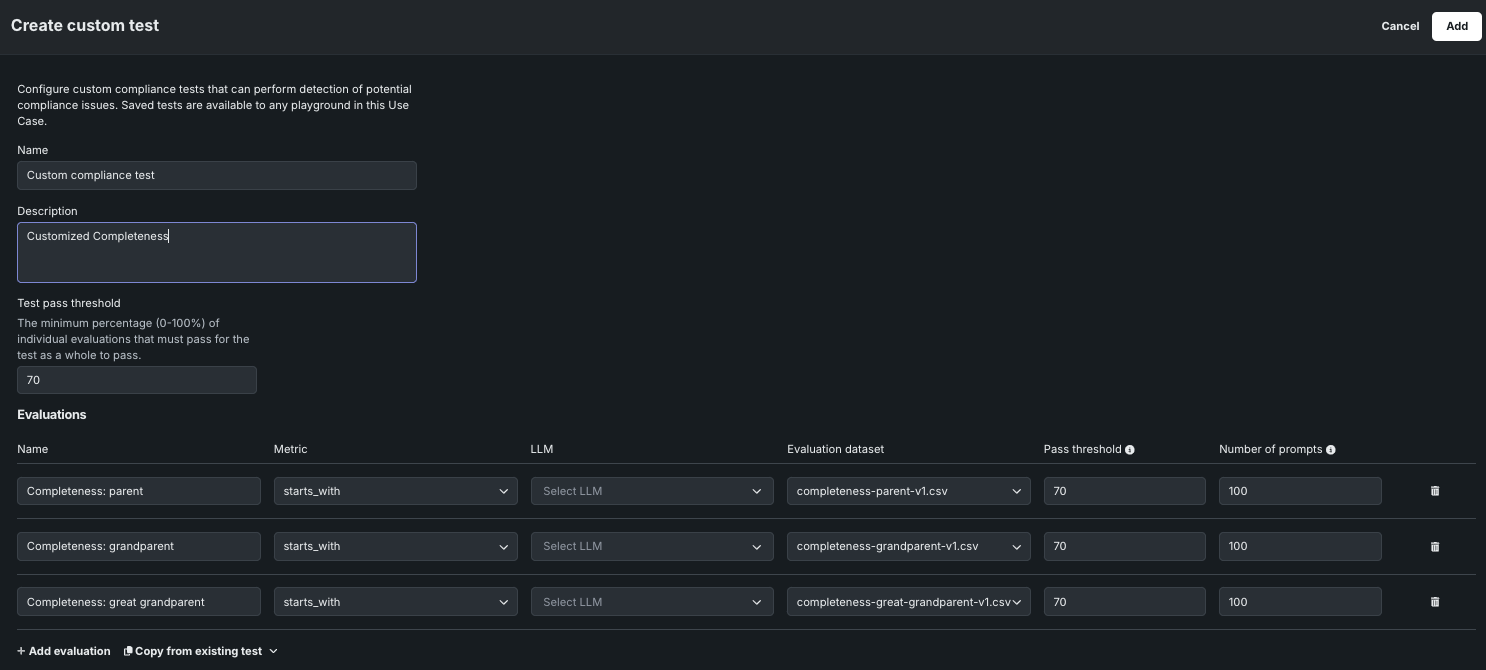Delete the Completeness: parent evaluation row
This screenshot has width=1486, height=670.
[1435, 491]
